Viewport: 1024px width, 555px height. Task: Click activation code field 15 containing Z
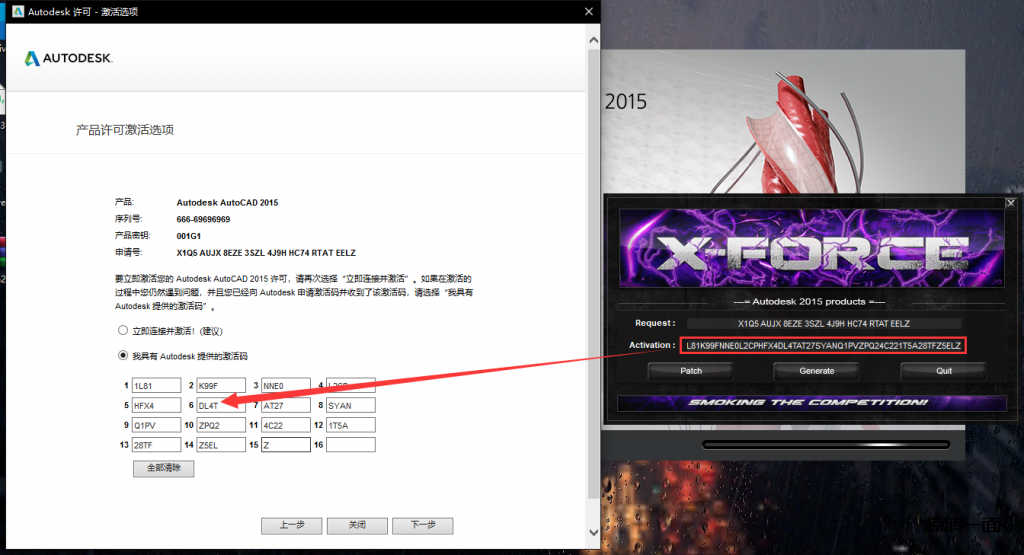pyautogui.click(x=285, y=444)
